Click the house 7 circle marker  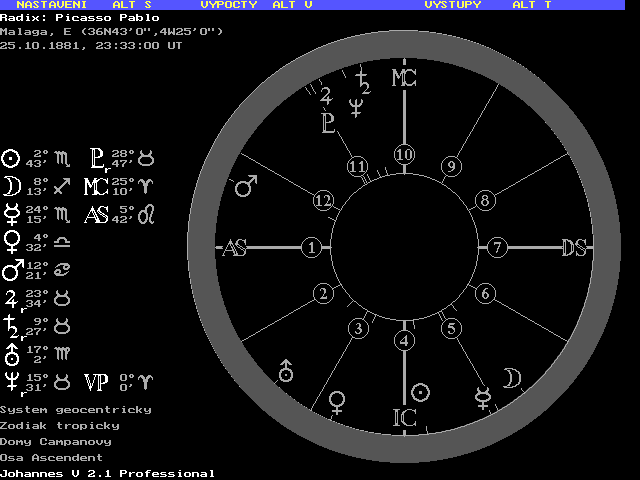497,248
